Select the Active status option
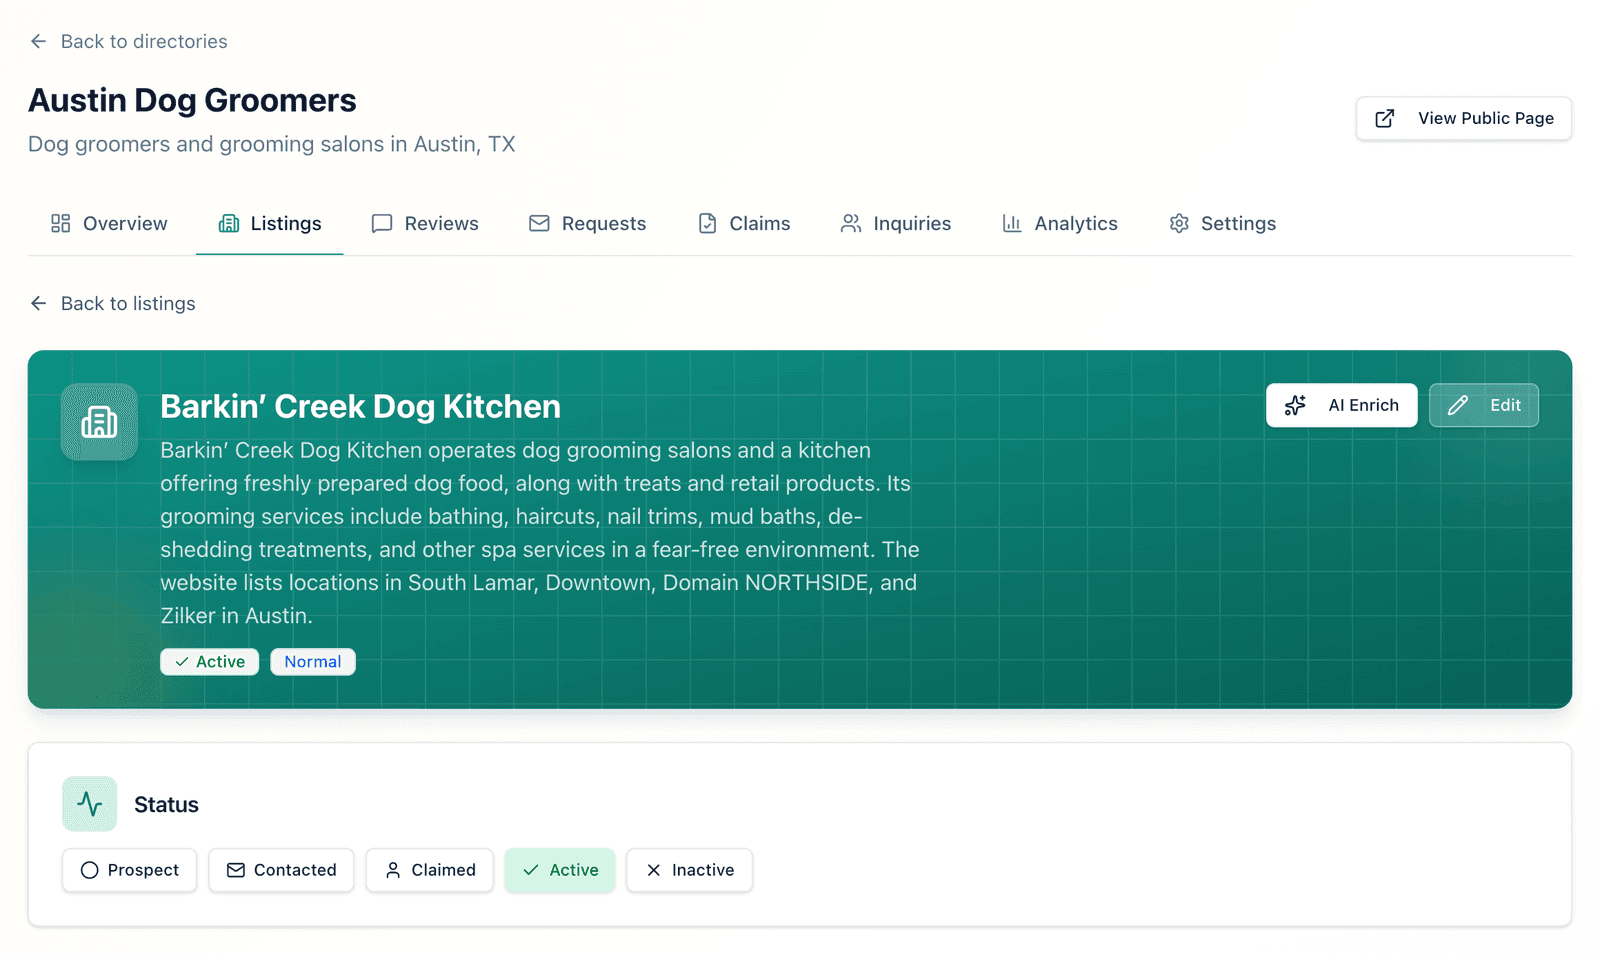The image size is (1600, 954). tap(560, 870)
